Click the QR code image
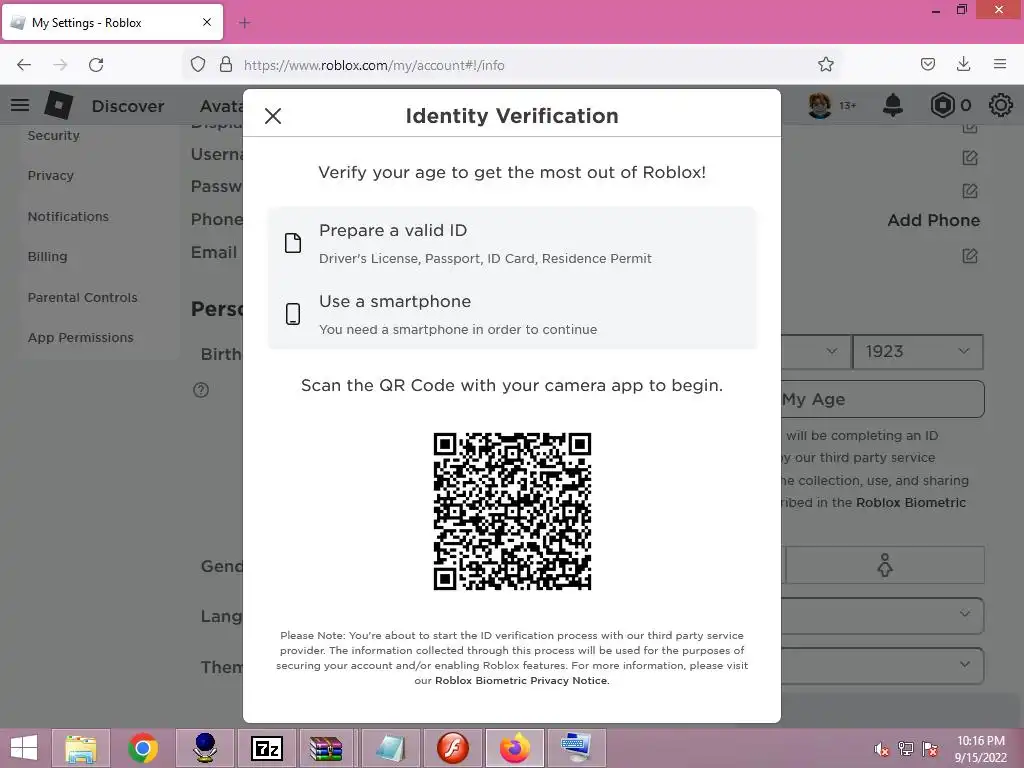This screenshot has height=768, width=1024. pyautogui.click(x=512, y=511)
